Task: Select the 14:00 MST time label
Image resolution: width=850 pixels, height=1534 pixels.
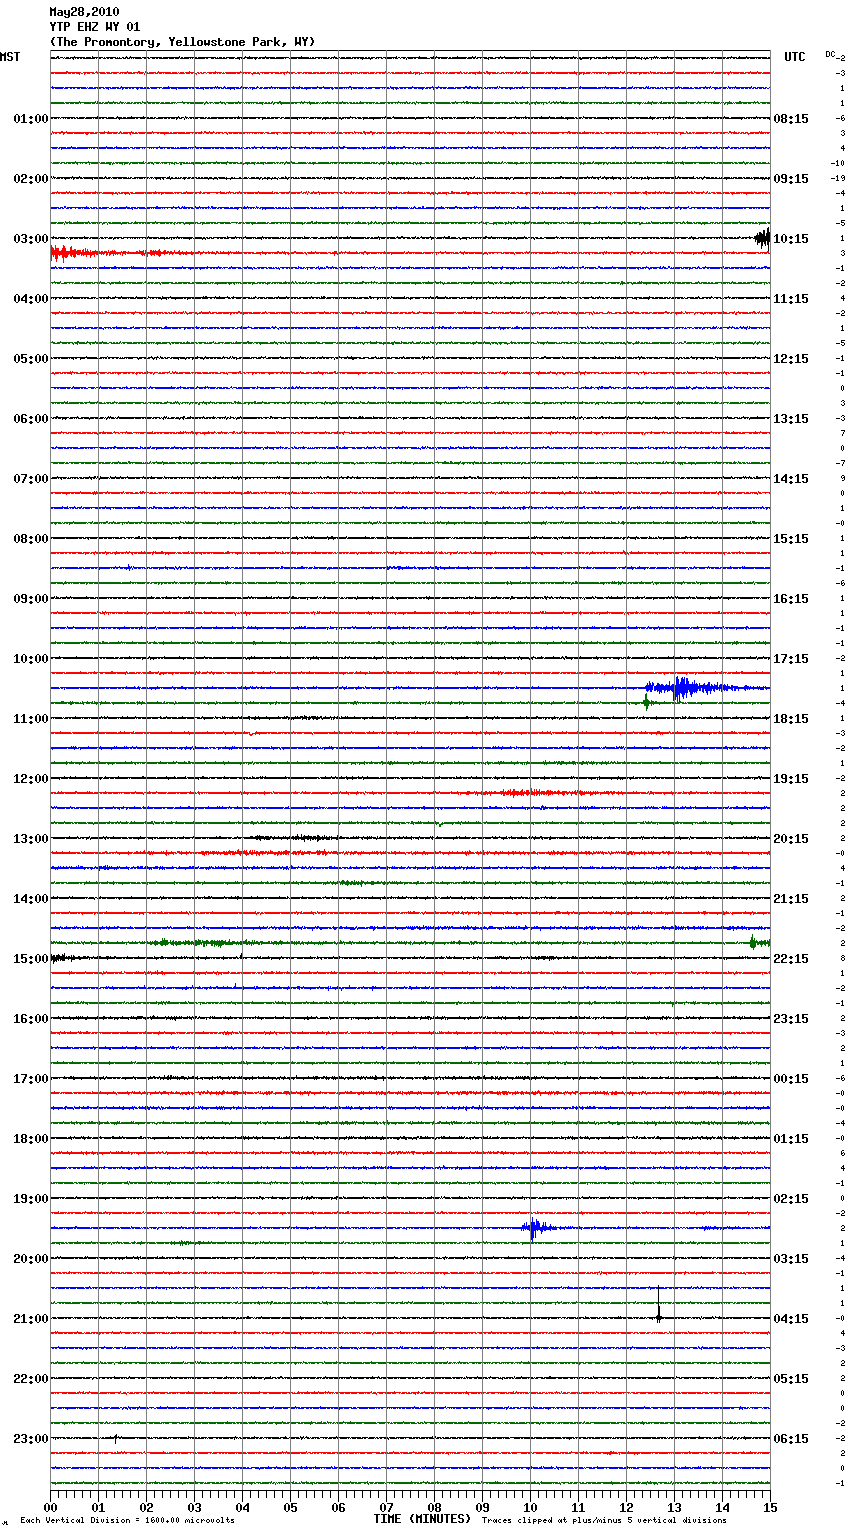Action: [31, 899]
